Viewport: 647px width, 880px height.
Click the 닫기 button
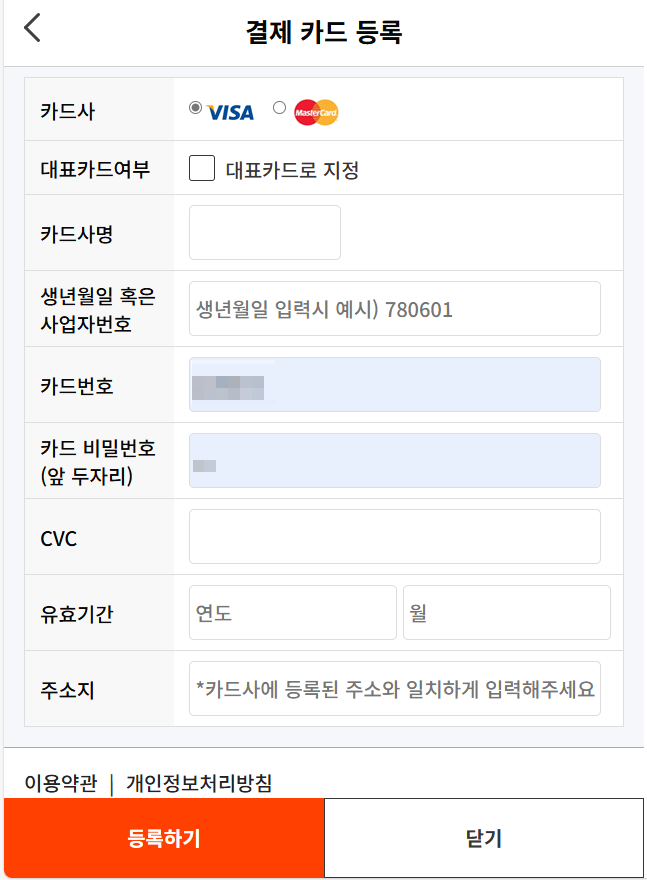(x=484, y=838)
